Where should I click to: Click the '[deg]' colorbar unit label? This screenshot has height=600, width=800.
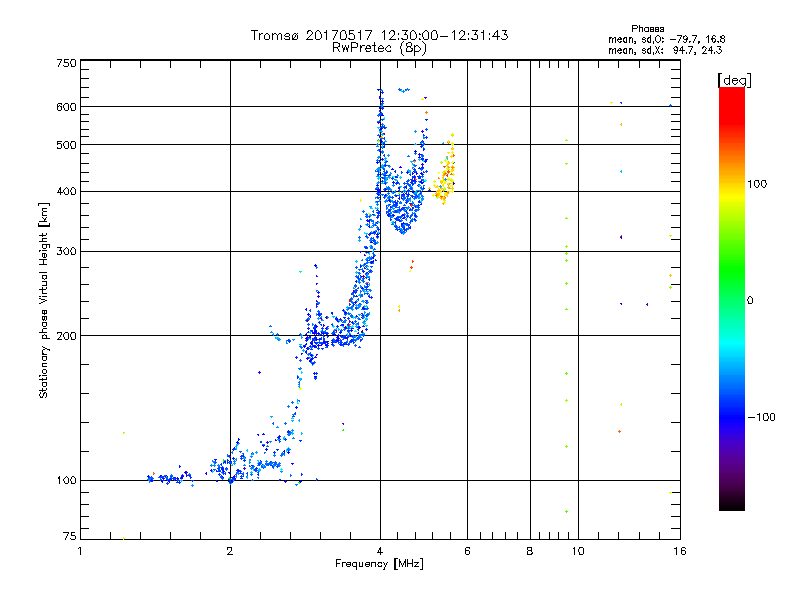click(734, 80)
